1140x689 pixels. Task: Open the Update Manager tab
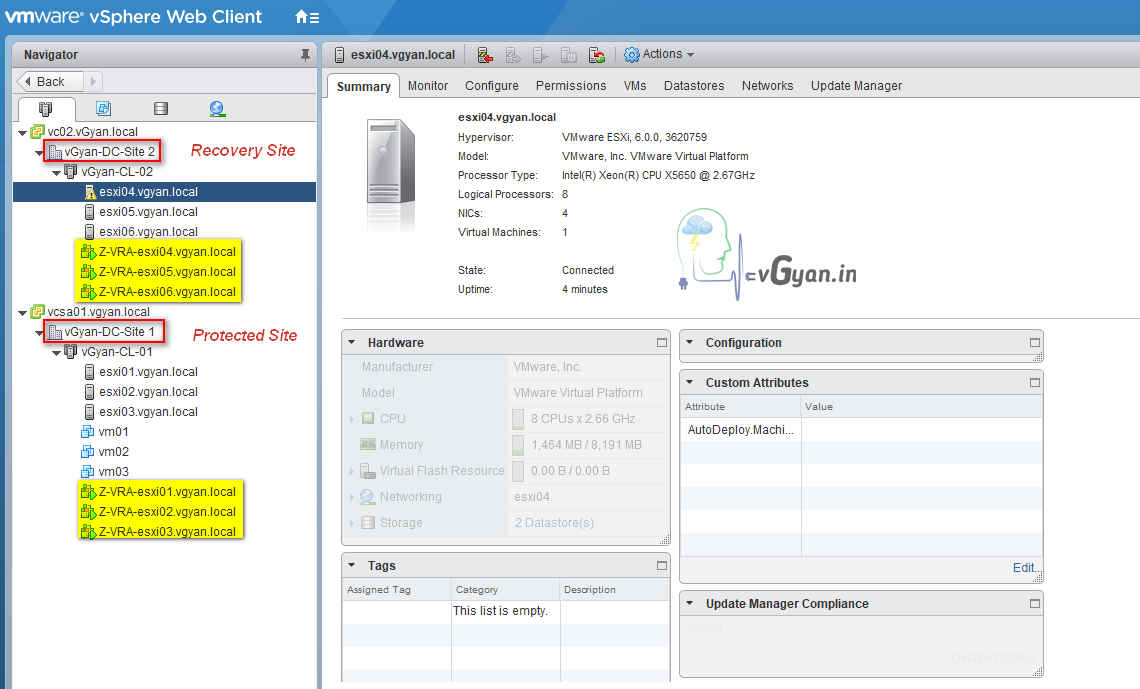click(x=856, y=86)
